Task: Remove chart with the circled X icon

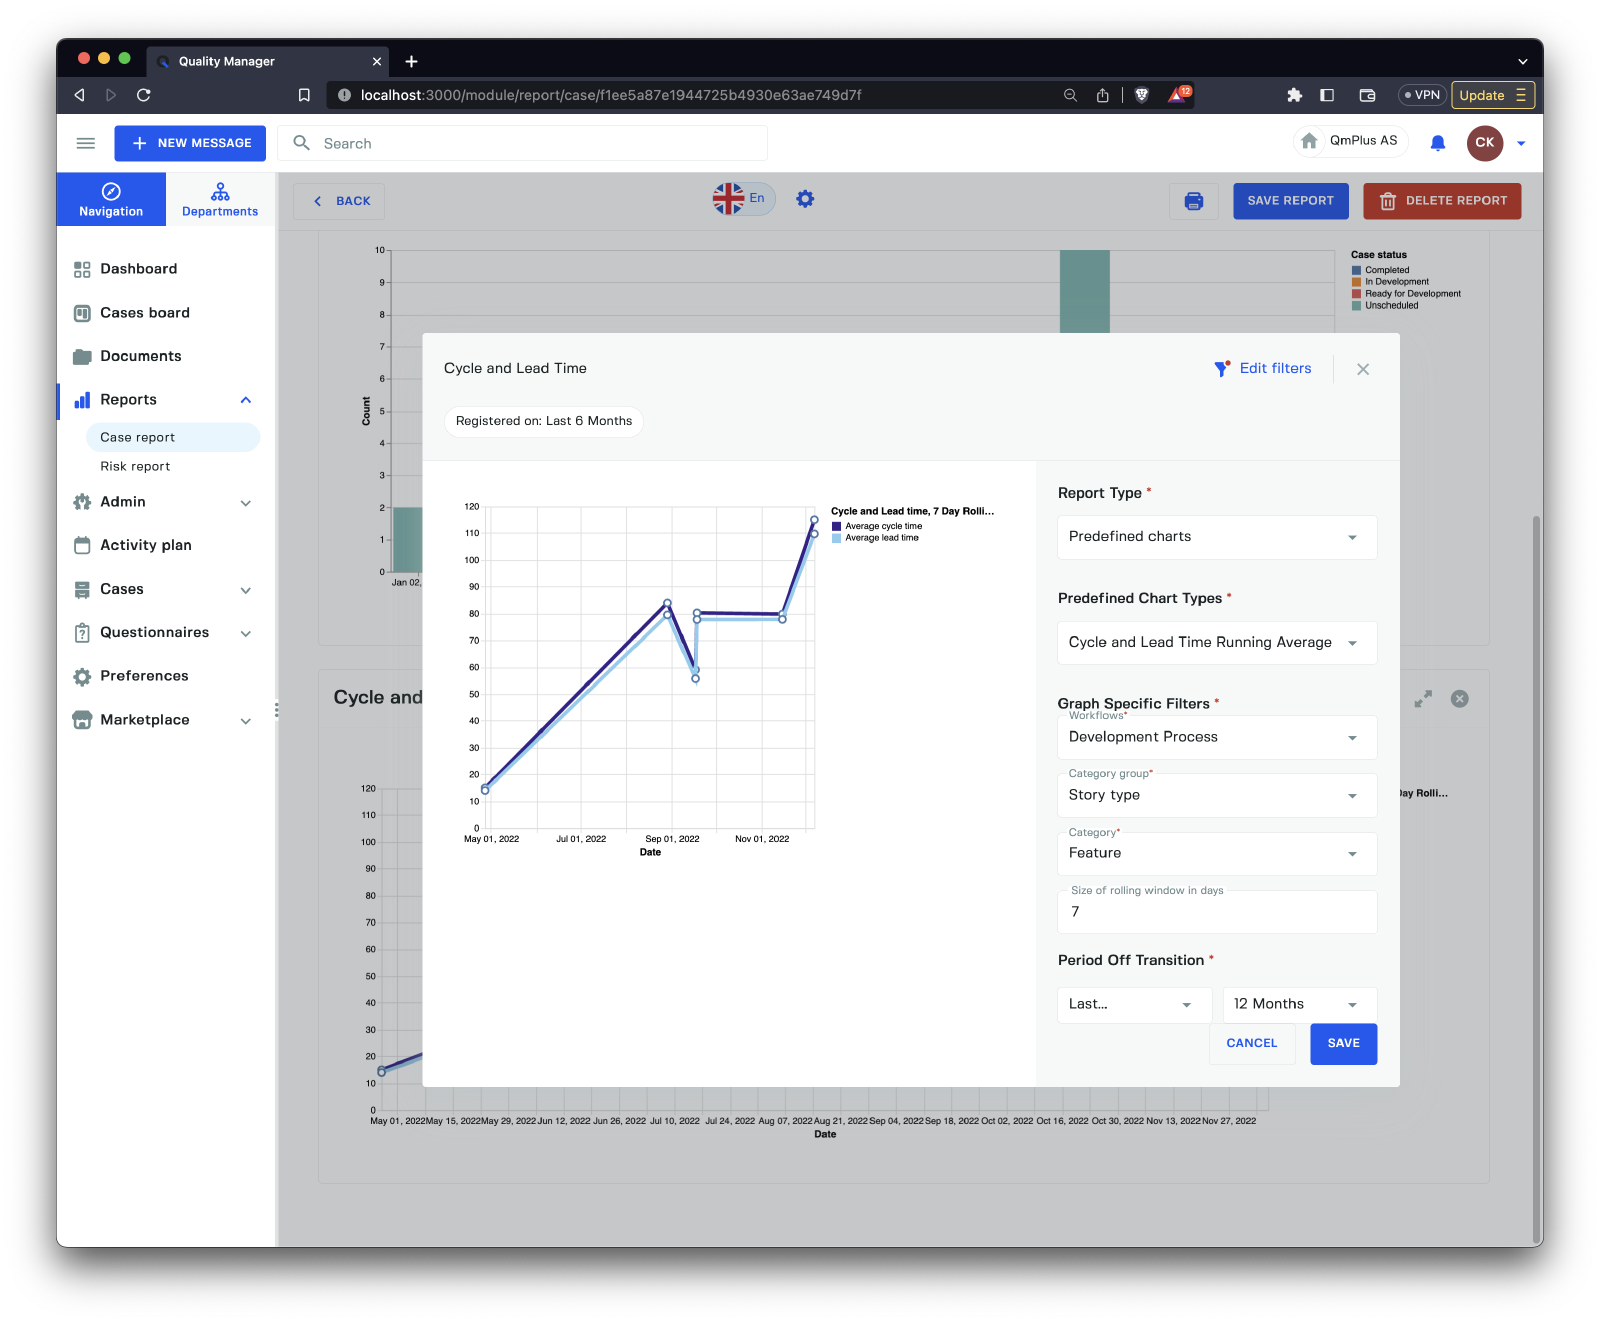Action: pyautogui.click(x=1459, y=699)
